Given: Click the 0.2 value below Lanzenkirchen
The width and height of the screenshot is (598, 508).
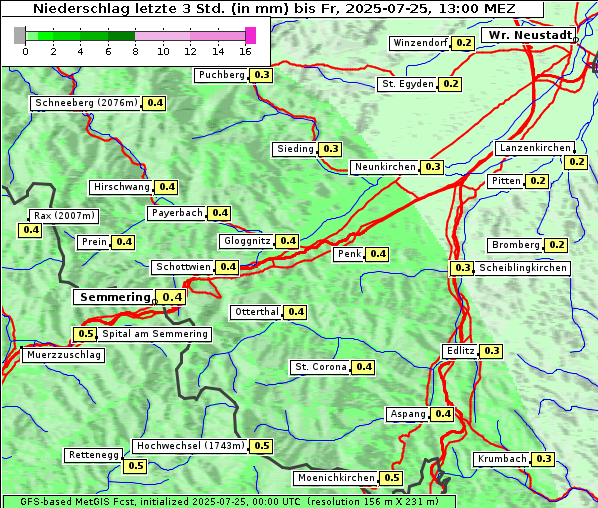Looking at the screenshot, I should pyautogui.click(x=576, y=162).
